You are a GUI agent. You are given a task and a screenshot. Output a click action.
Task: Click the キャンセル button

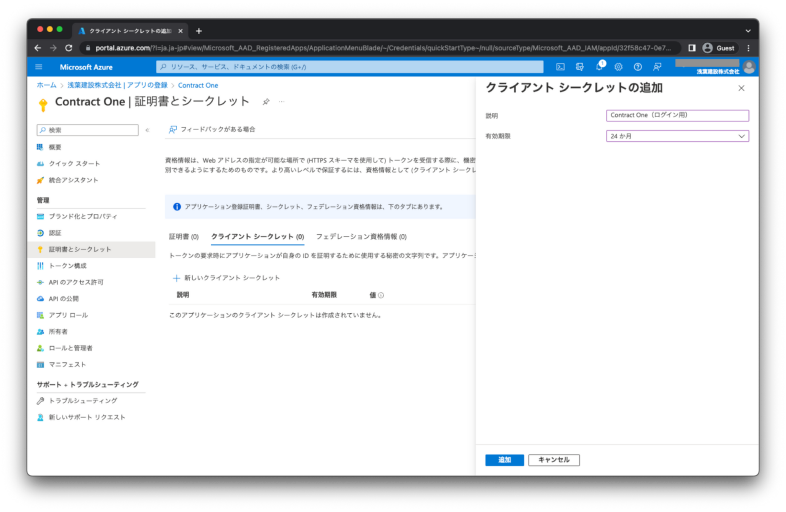pos(554,460)
